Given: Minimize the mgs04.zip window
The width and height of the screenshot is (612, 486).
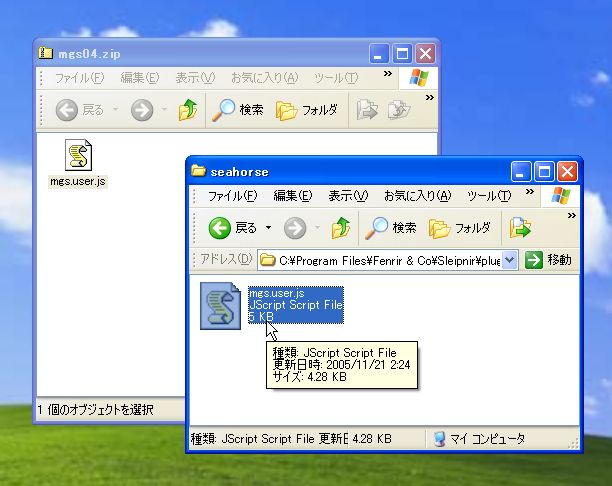Looking at the screenshot, I should coord(379,53).
